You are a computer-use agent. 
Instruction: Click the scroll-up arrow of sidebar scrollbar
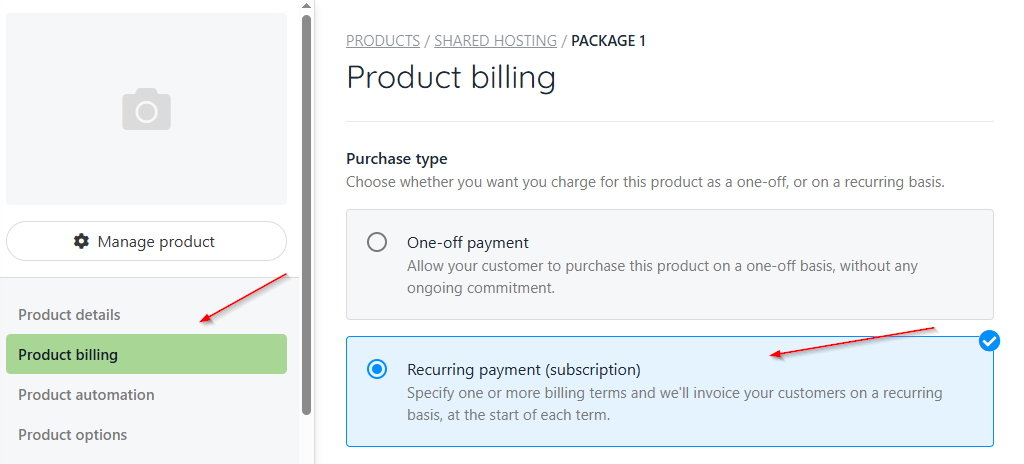[307, 5]
